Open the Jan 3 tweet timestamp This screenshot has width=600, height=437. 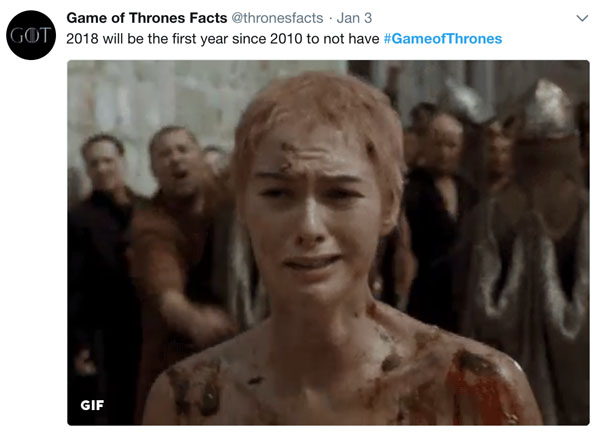click(x=354, y=18)
